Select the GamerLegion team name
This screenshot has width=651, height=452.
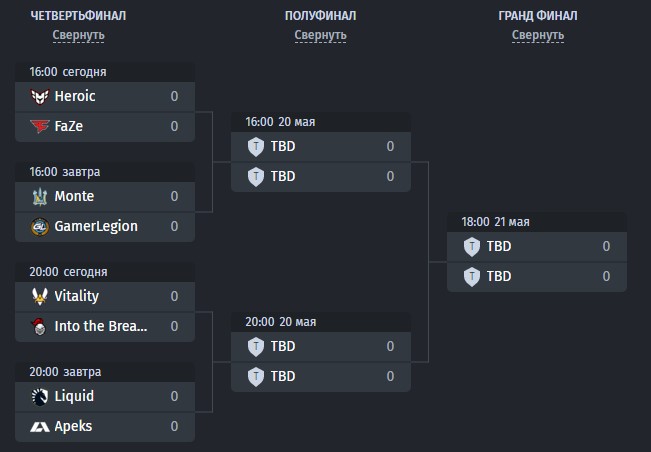tap(96, 227)
